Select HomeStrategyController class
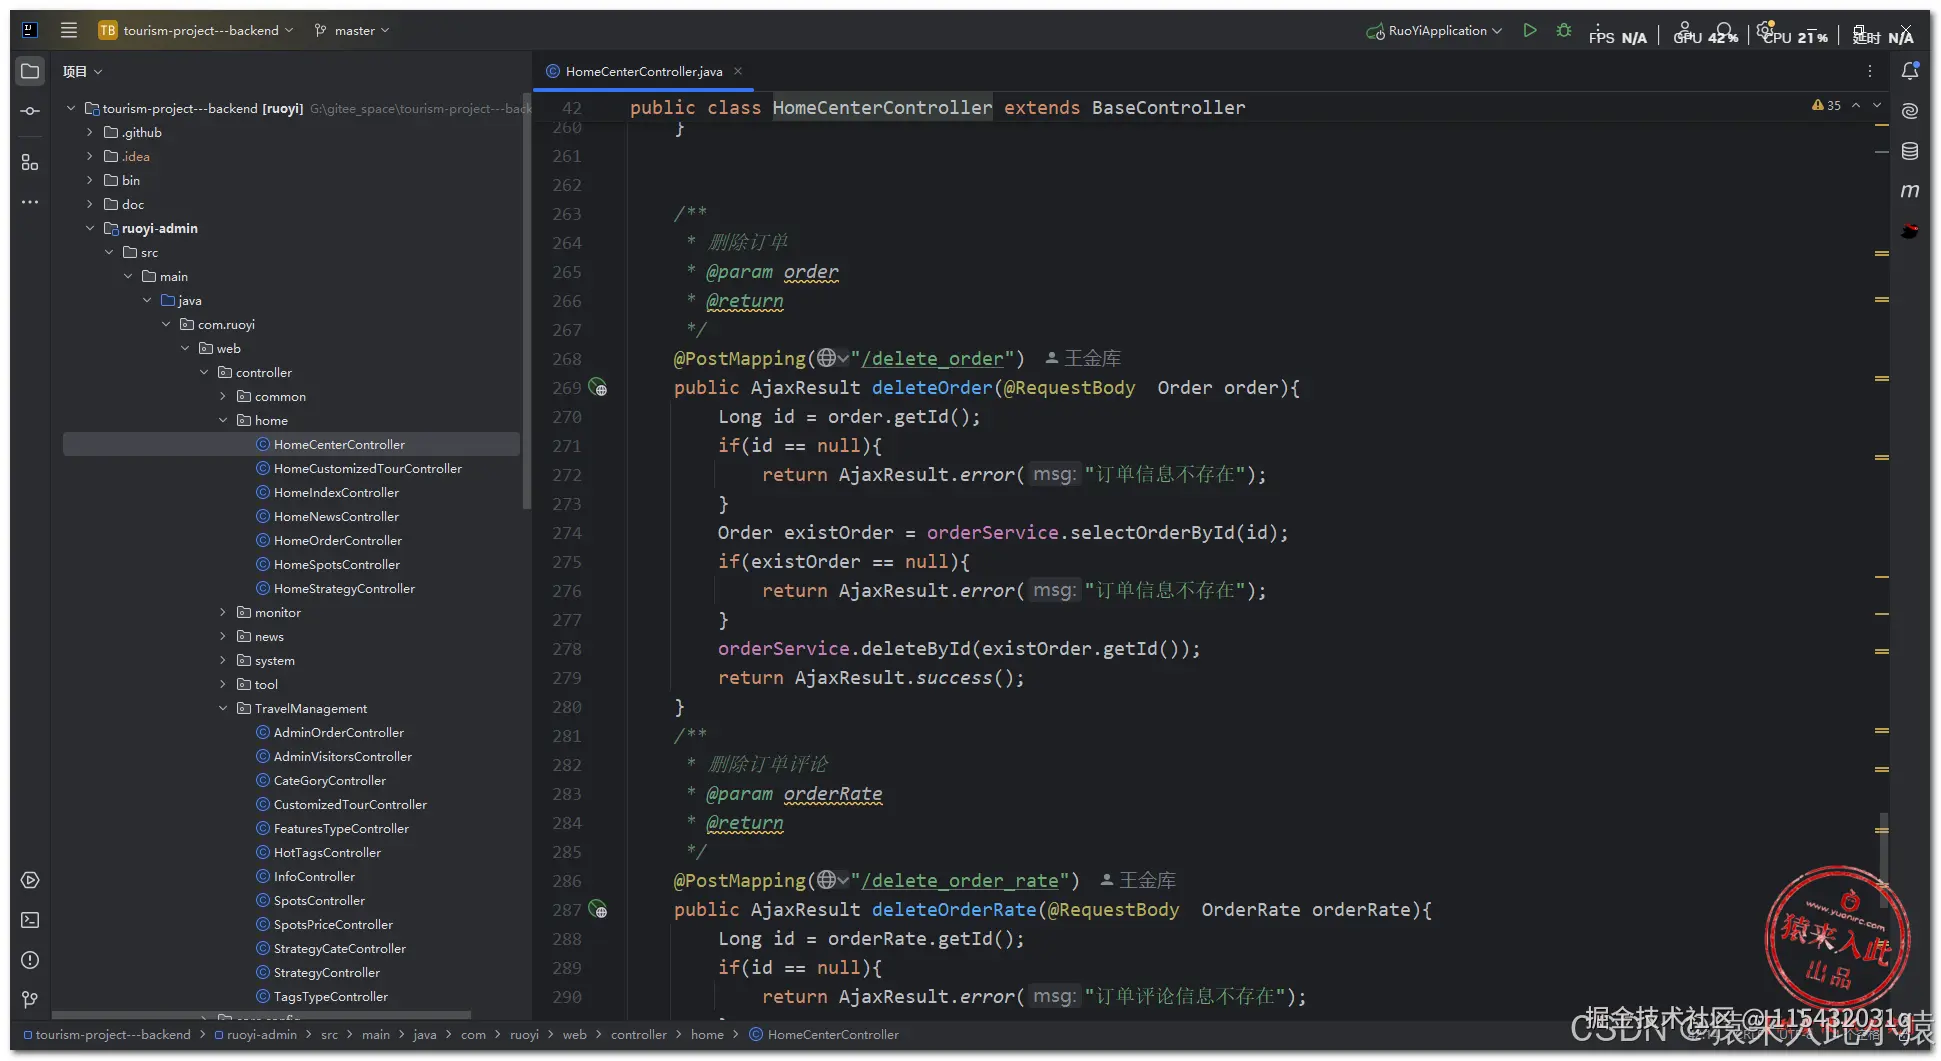This screenshot has height=1061, width=1941. (344, 588)
